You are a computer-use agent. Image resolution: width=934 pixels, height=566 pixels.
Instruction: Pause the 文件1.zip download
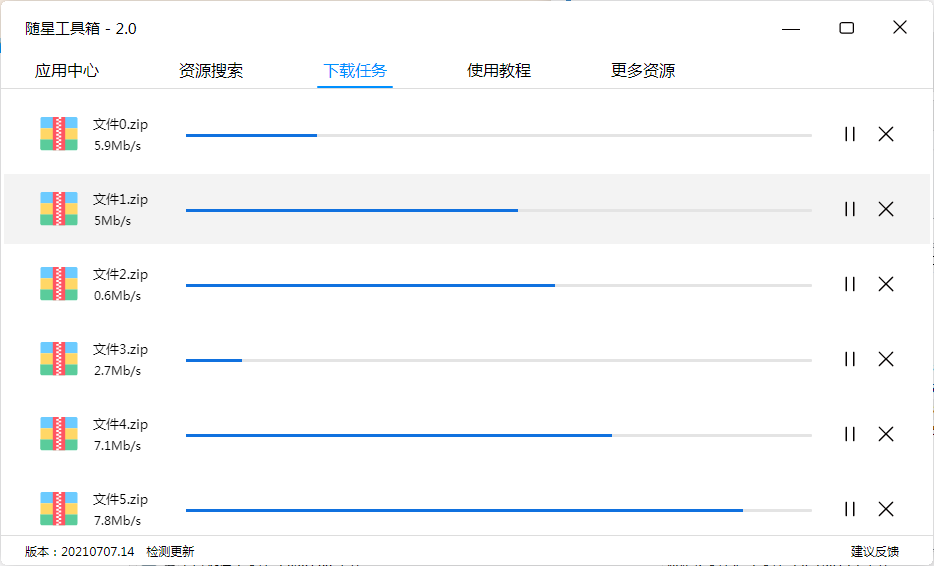850,209
